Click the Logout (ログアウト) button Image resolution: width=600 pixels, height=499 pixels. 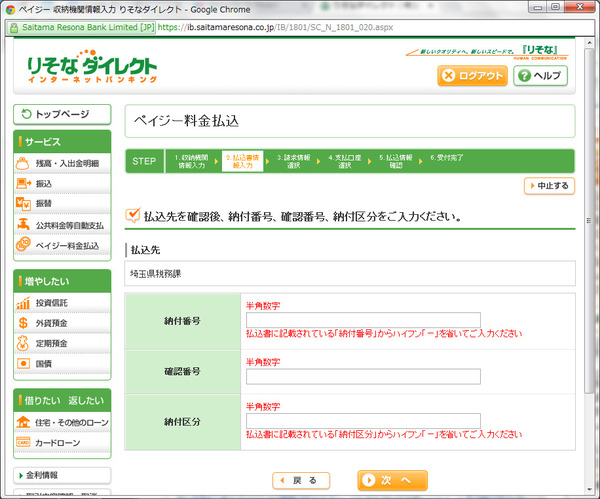[x=472, y=75]
